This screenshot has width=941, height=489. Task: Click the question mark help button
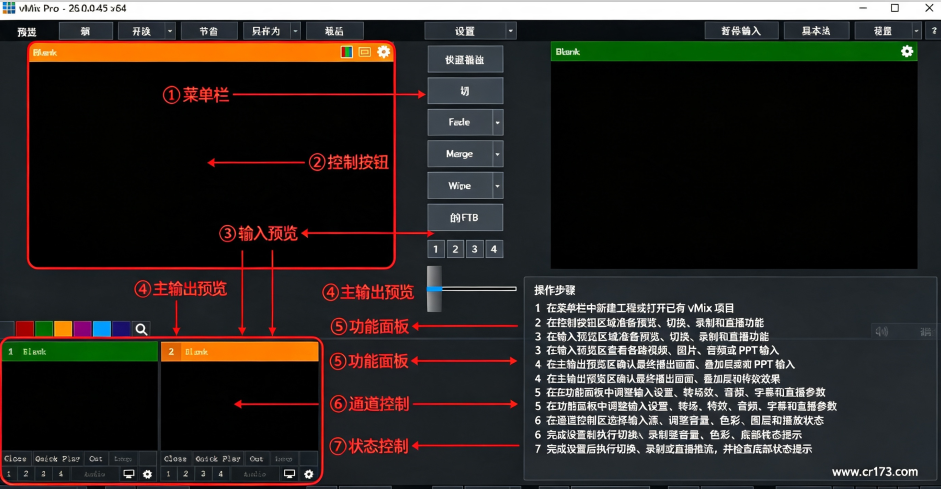click(x=934, y=31)
